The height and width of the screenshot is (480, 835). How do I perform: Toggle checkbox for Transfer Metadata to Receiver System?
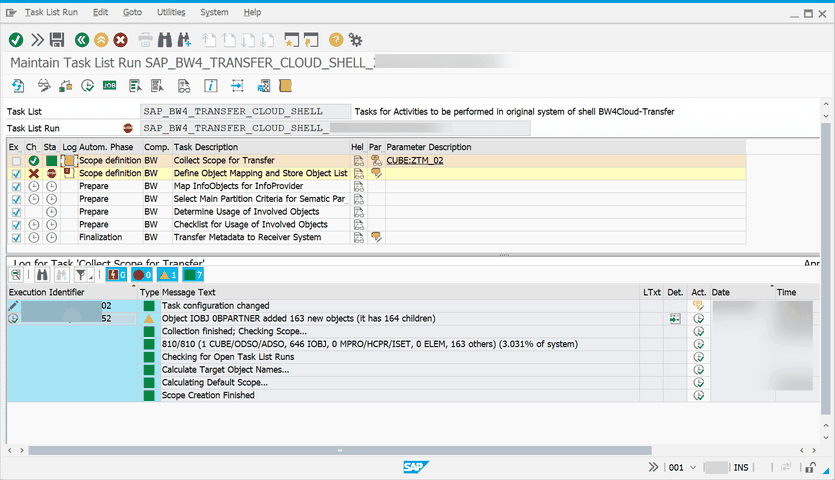(x=17, y=238)
